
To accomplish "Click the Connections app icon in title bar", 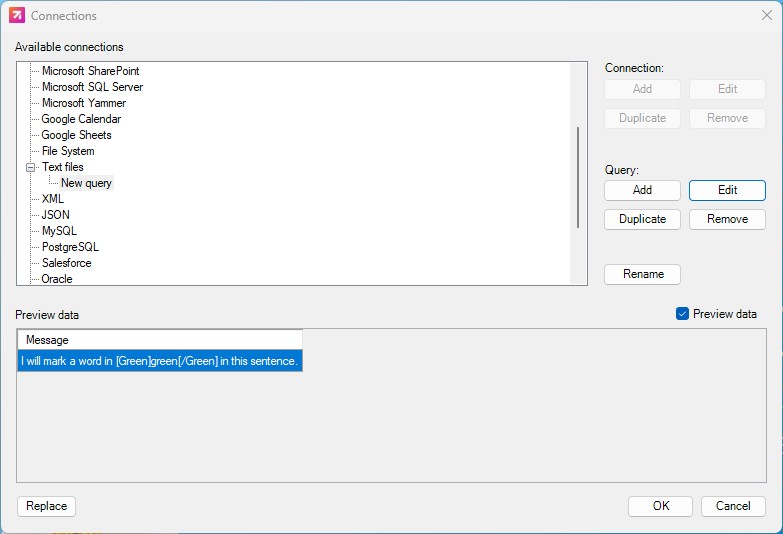I will click(x=16, y=15).
